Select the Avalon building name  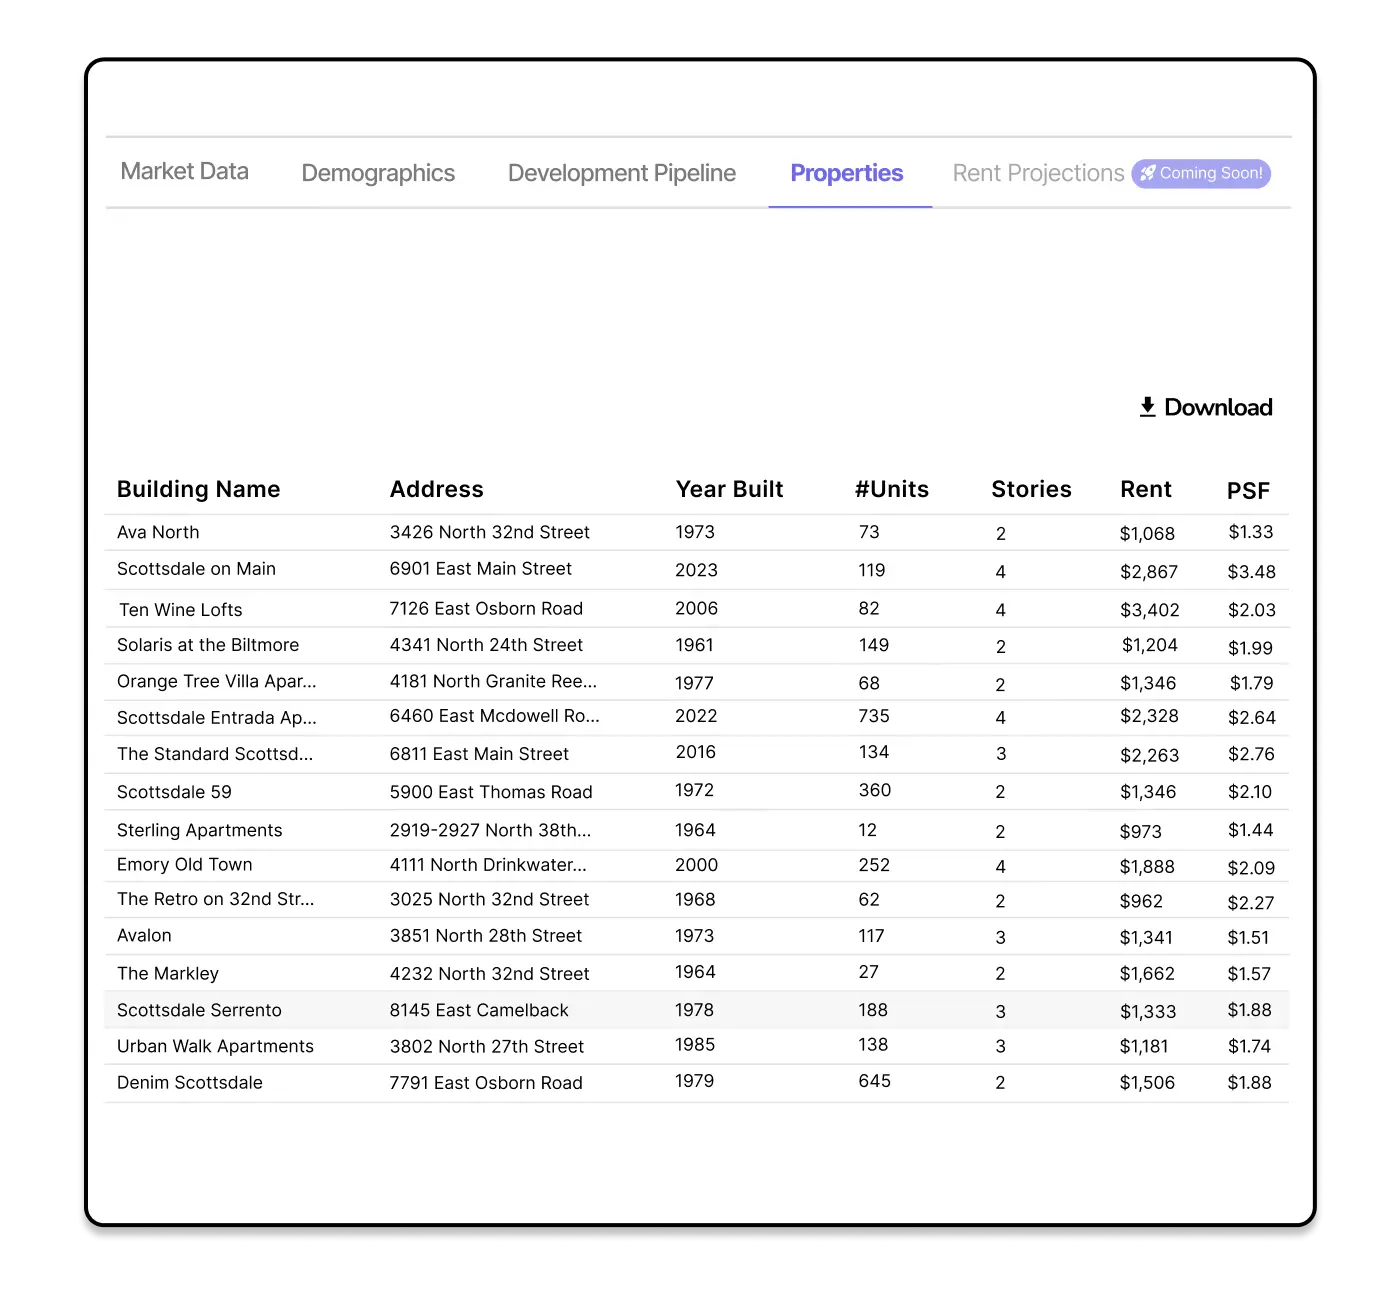tap(144, 936)
